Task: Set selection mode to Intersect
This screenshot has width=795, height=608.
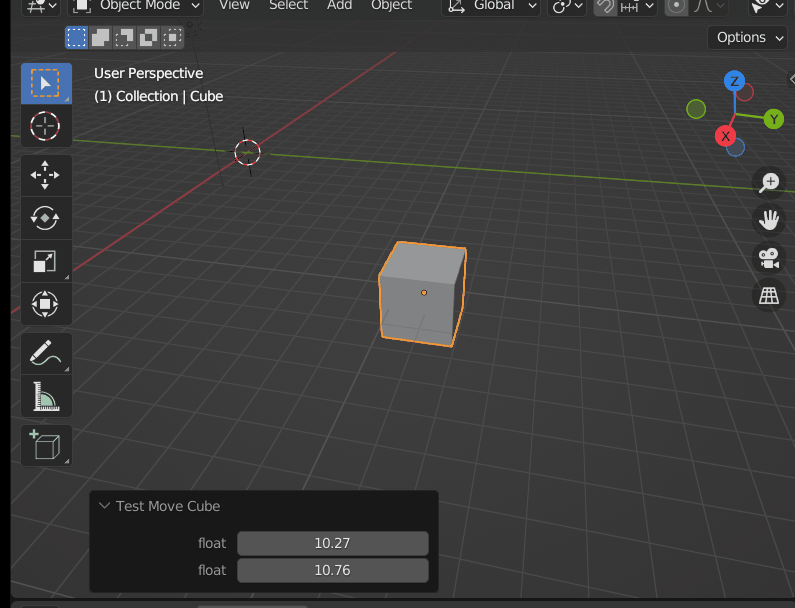Action: pyautogui.click(x=172, y=38)
